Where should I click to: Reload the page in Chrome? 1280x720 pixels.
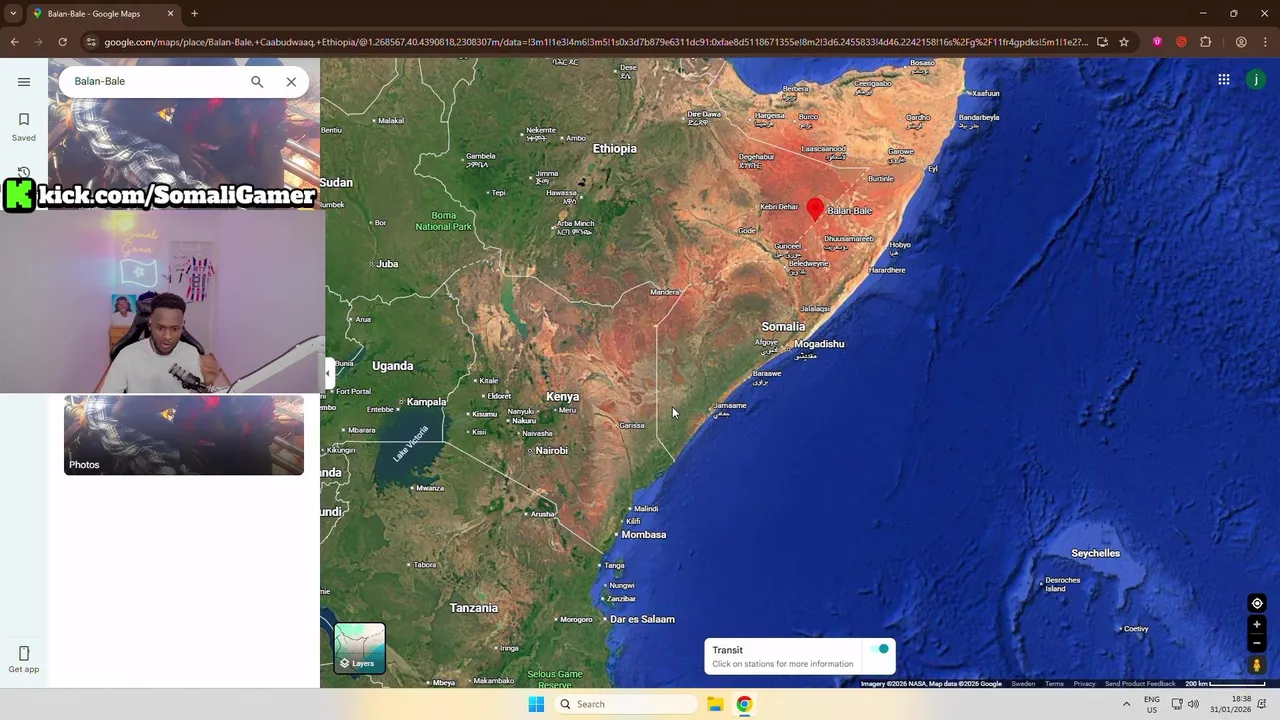click(x=62, y=42)
